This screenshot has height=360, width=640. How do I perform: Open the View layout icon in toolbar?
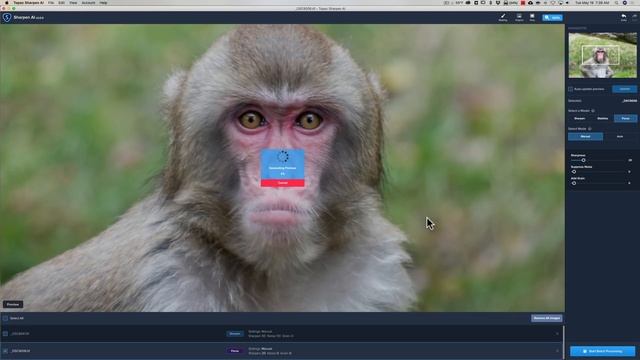click(x=532, y=17)
